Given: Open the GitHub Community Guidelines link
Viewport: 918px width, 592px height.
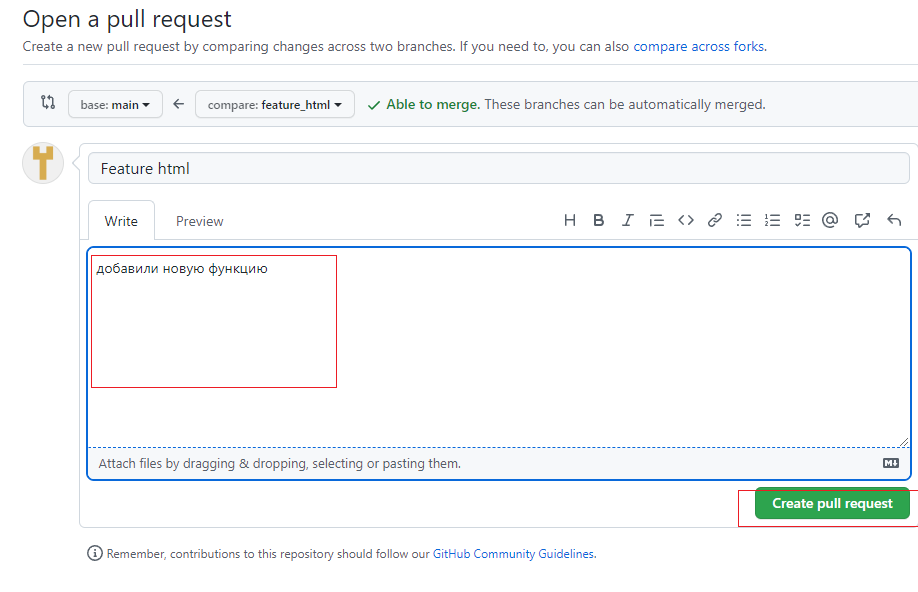Looking at the screenshot, I should 513,553.
